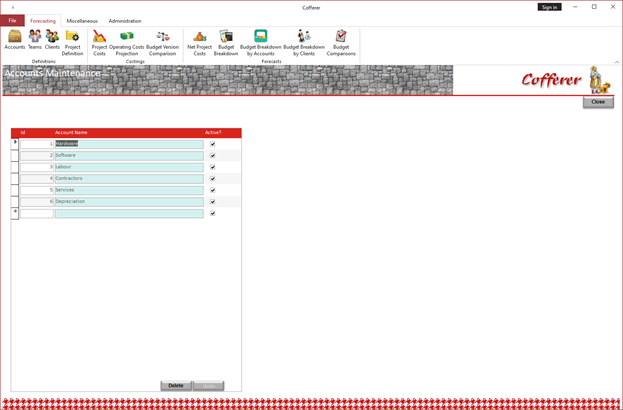
Task: Click the Account Name column header
Action: [x=71, y=133]
